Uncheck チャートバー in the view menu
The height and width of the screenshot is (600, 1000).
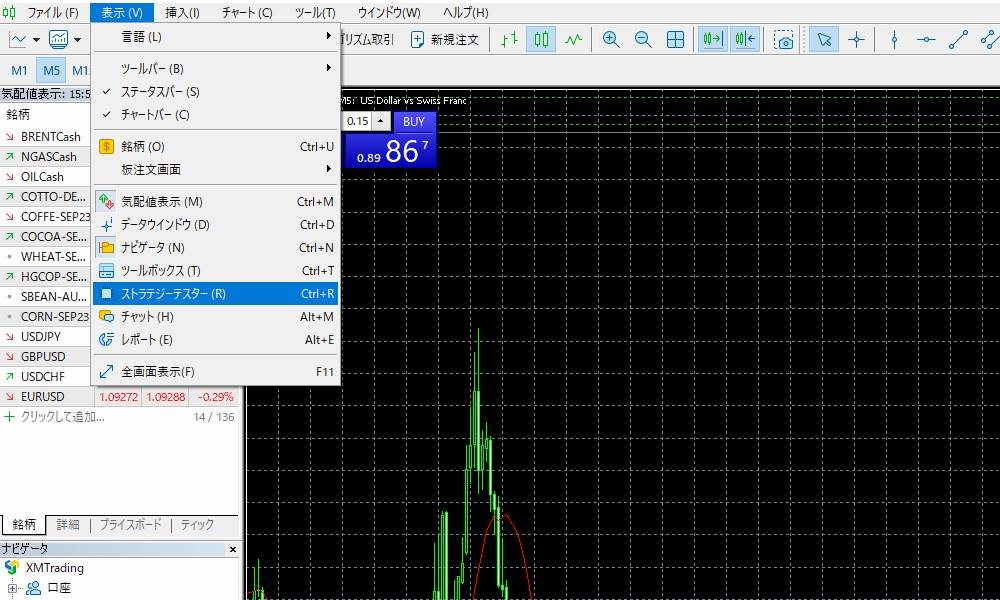point(155,115)
